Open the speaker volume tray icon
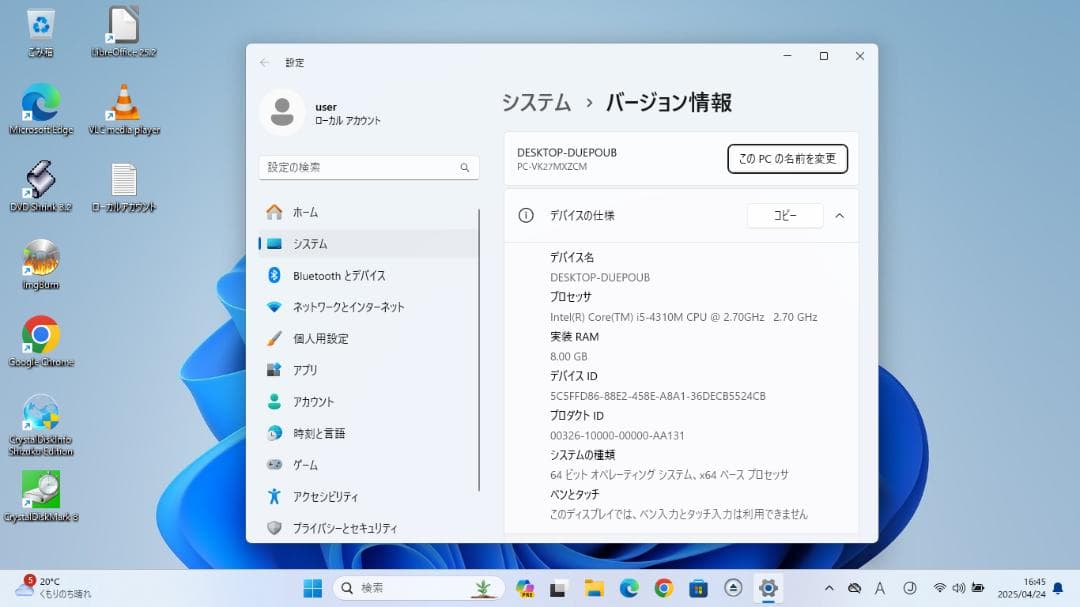Screen dimensions: 1080x607 pyautogui.click(x=958, y=588)
